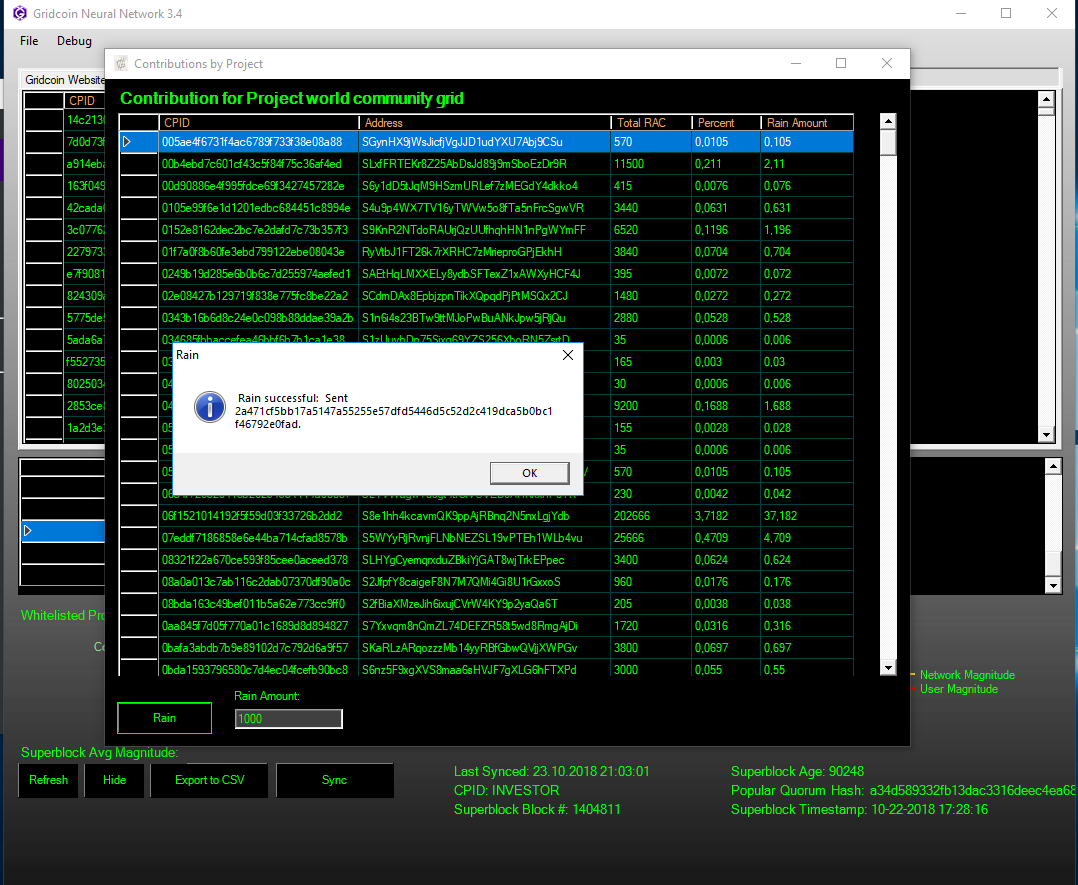Maximize the Gridcoin Neural Network main window

(x=1006, y=13)
